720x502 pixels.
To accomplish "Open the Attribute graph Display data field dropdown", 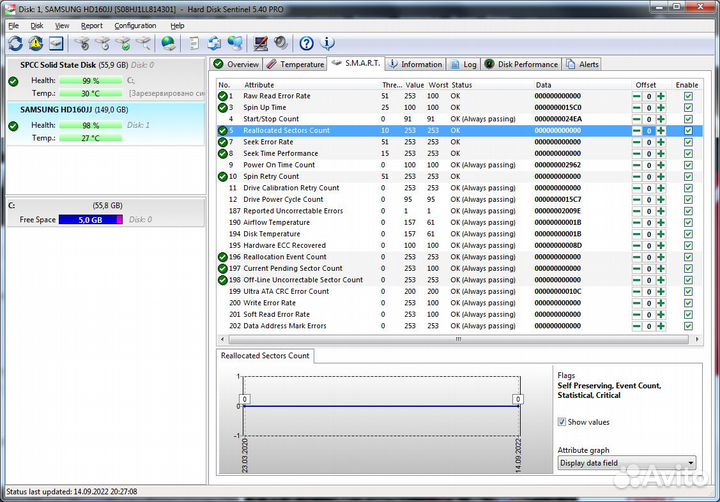I will pos(627,463).
